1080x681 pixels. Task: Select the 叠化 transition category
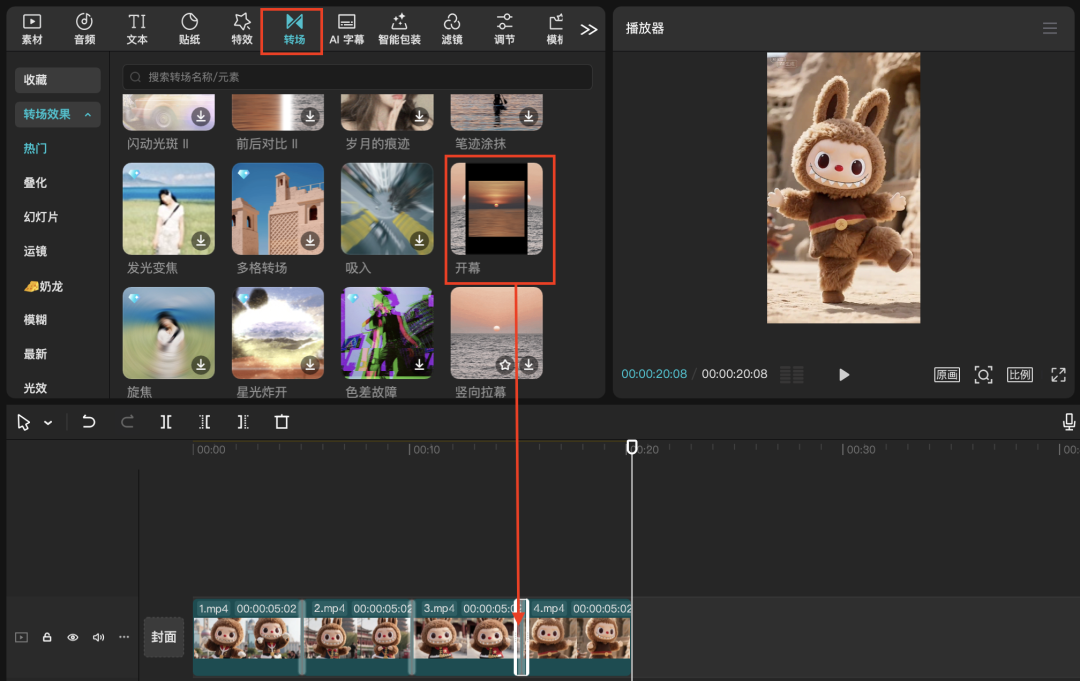35,183
